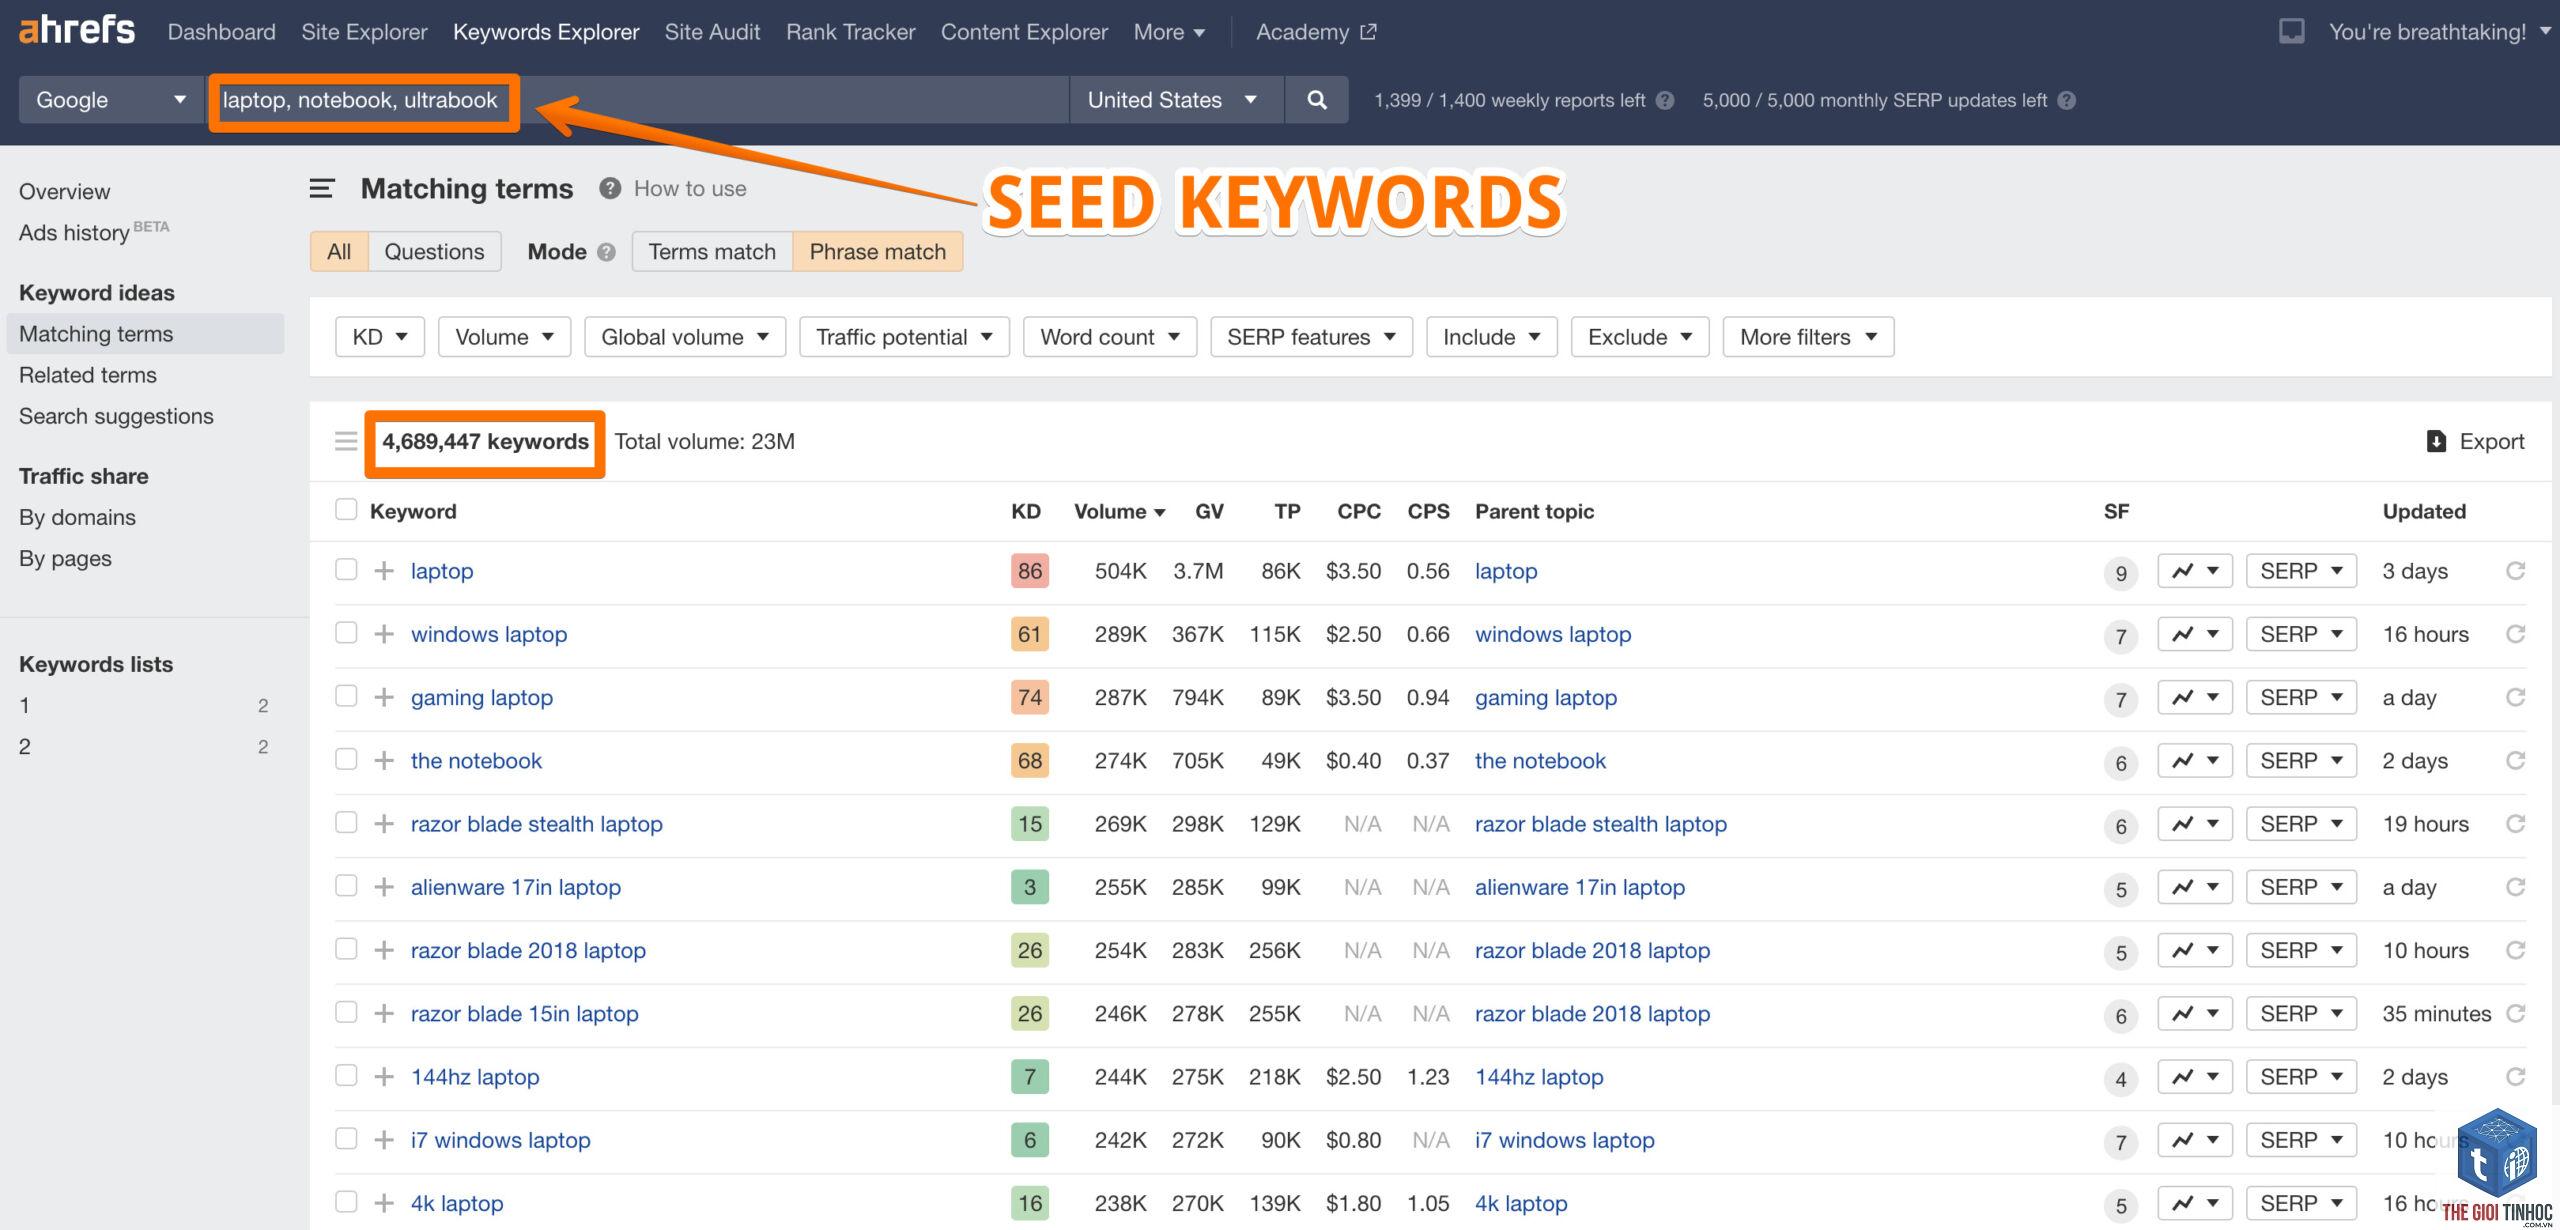Open Search suggestions in sidebar
Image resolution: width=2560 pixels, height=1230 pixels.
[x=116, y=416]
